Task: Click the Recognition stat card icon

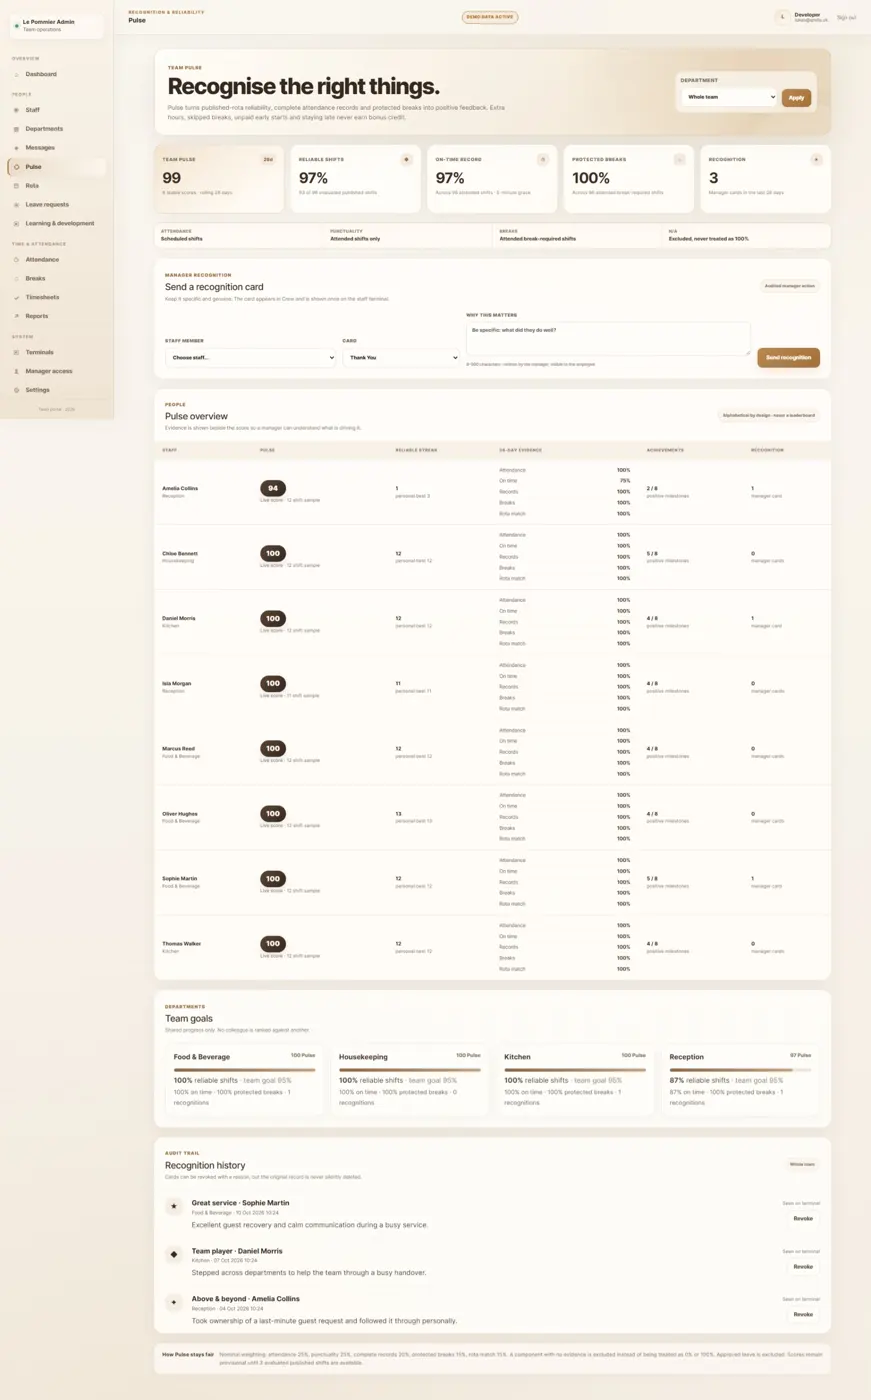Action: [816, 159]
